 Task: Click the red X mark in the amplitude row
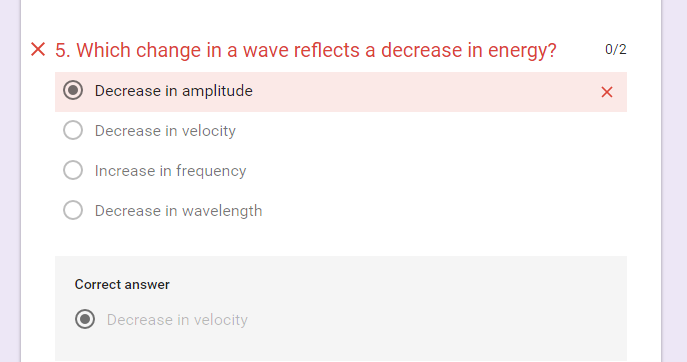607,92
